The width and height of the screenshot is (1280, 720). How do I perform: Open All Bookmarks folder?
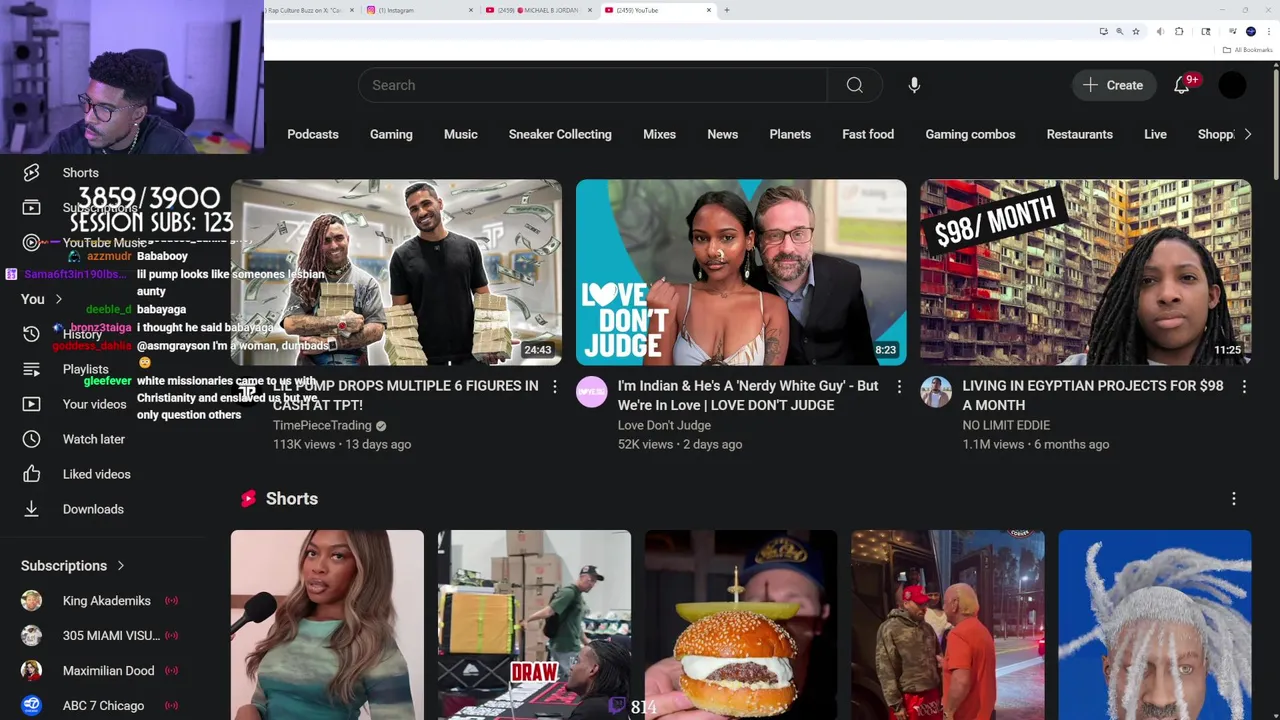click(1247, 50)
